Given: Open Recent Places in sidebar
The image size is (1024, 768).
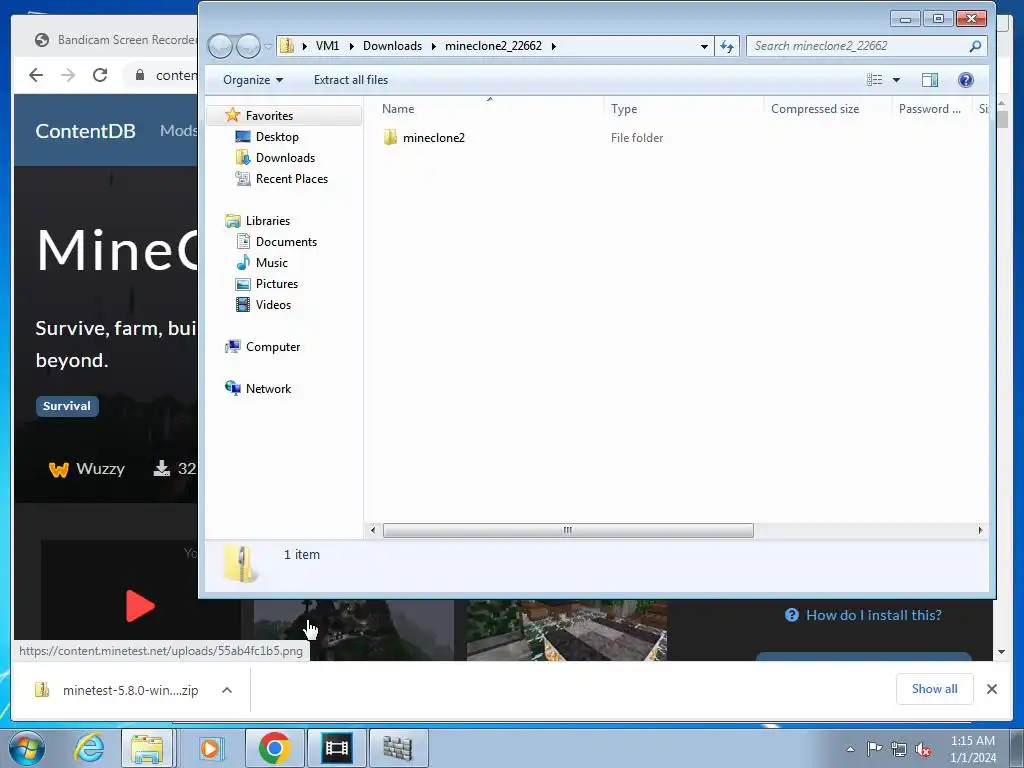Looking at the screenshot, I should click(291, 179).
